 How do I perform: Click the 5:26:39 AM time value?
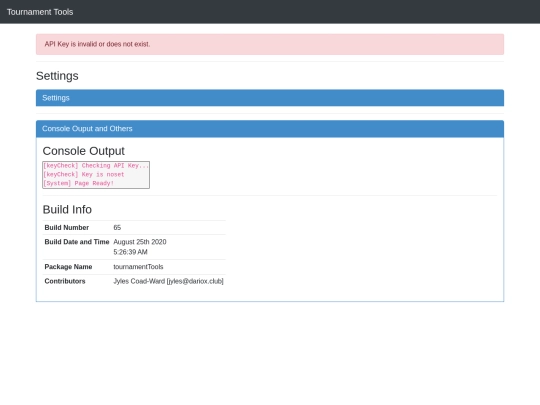point(131,252)
